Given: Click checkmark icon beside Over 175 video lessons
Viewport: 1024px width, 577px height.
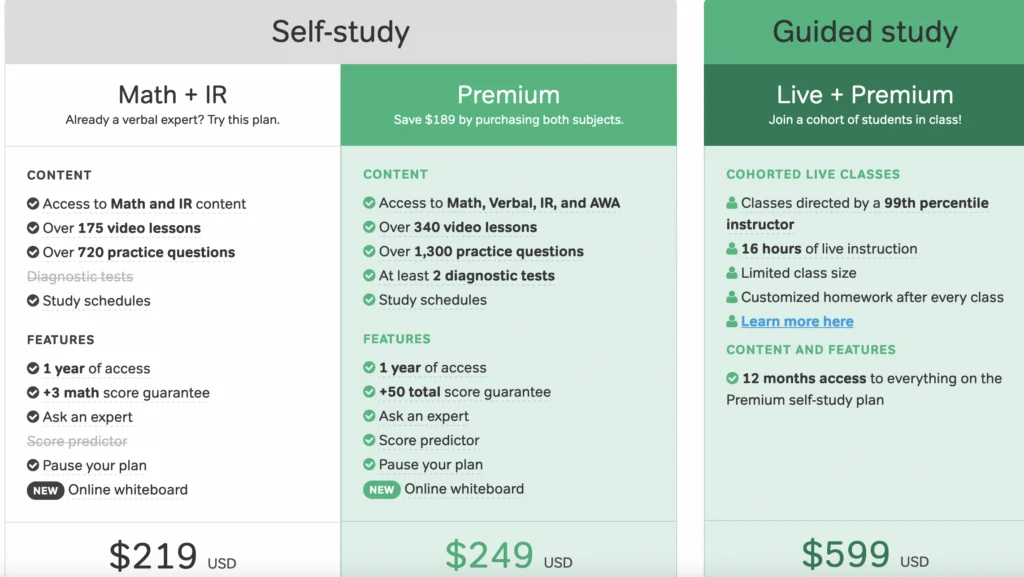Looking at the screenshot, I should click(x=33, y=228).
